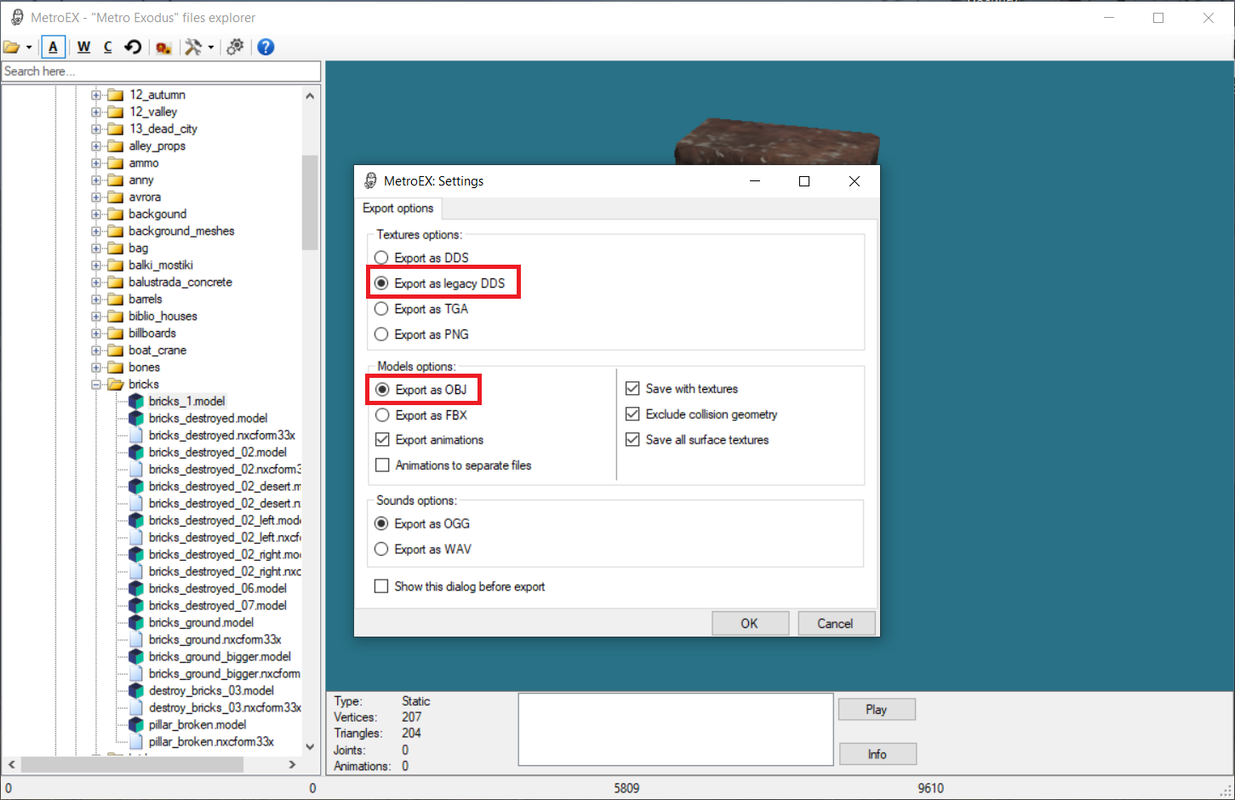Click the Play button
1235x800 pixels.
(x=877, y=709)
